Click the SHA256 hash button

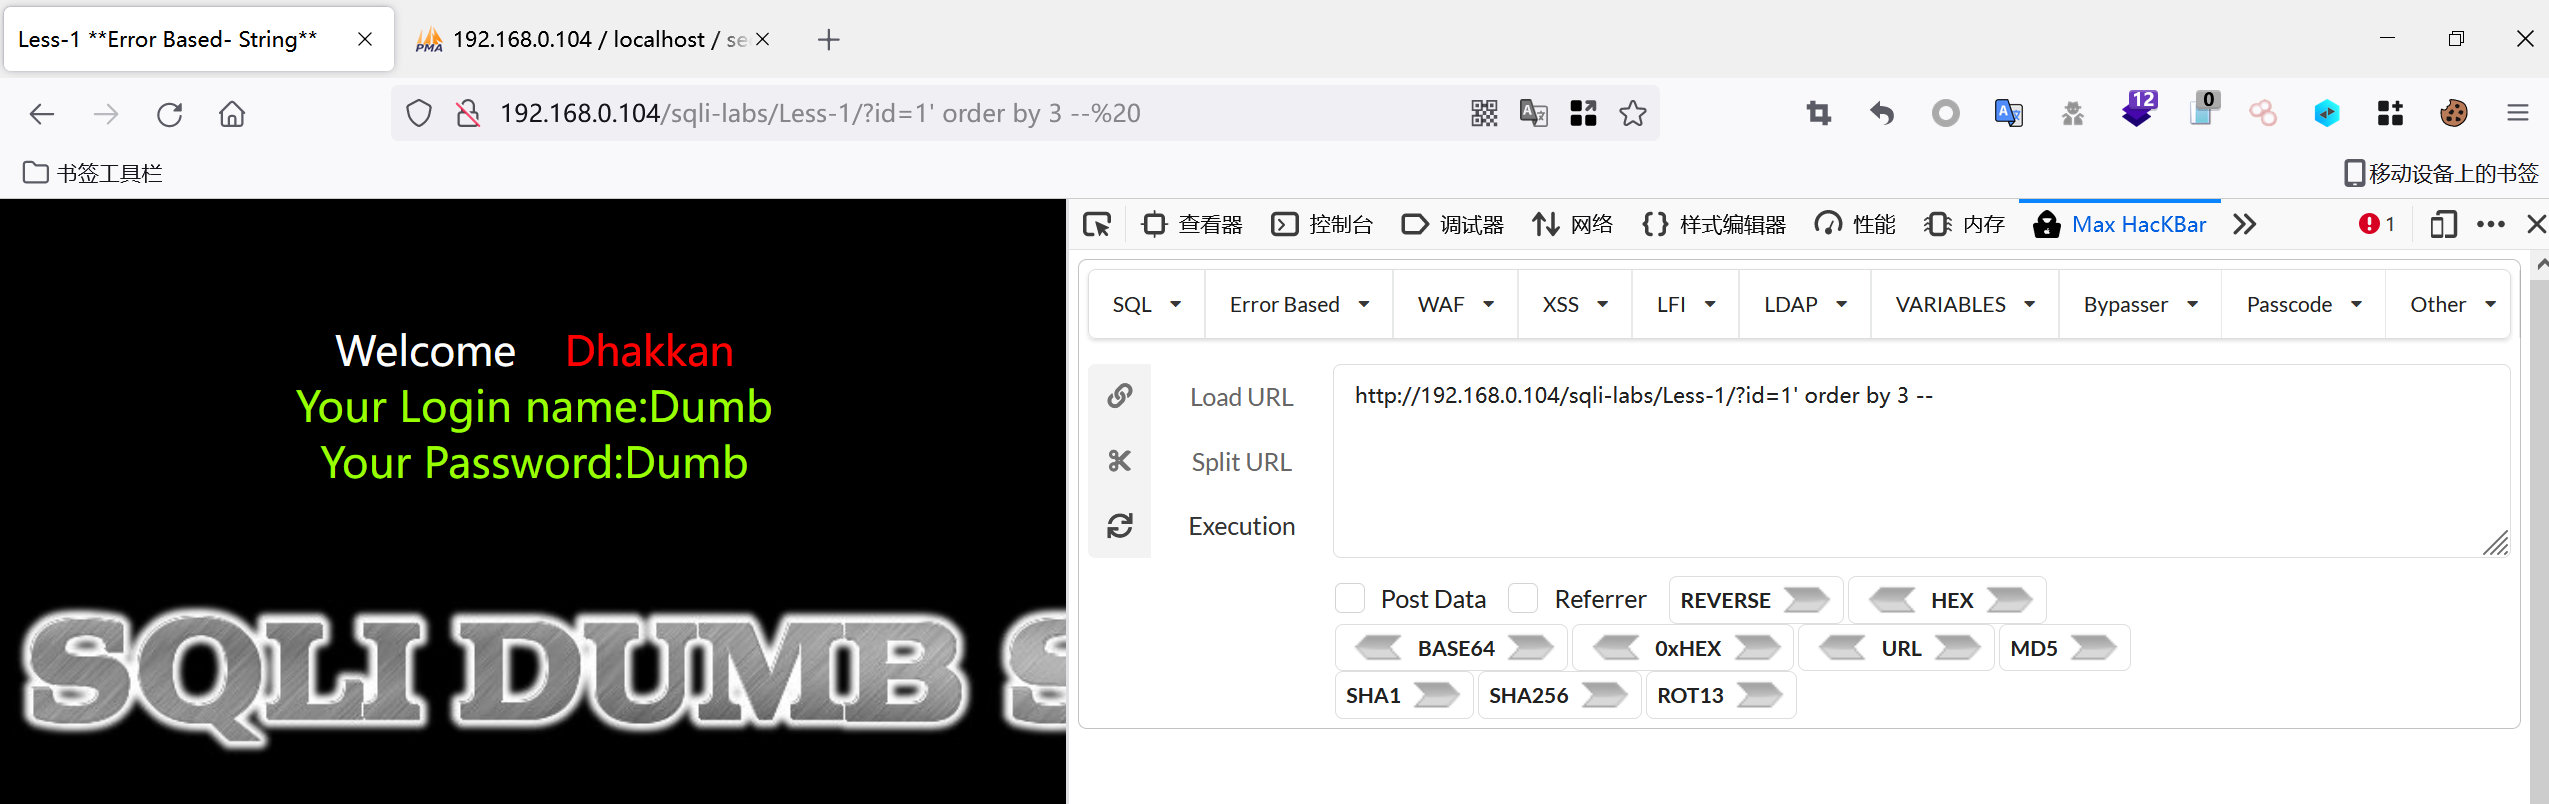[x=1559, y=695]
